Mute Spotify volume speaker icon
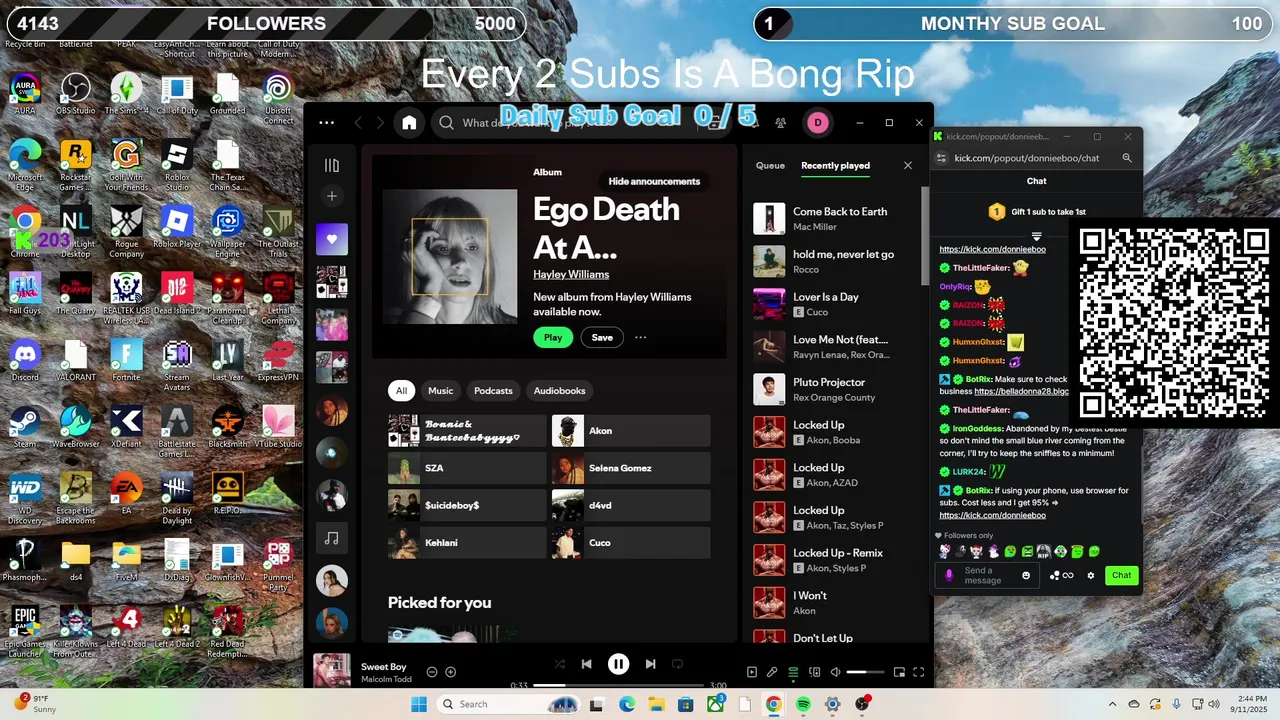 click(x=835, y=672)
